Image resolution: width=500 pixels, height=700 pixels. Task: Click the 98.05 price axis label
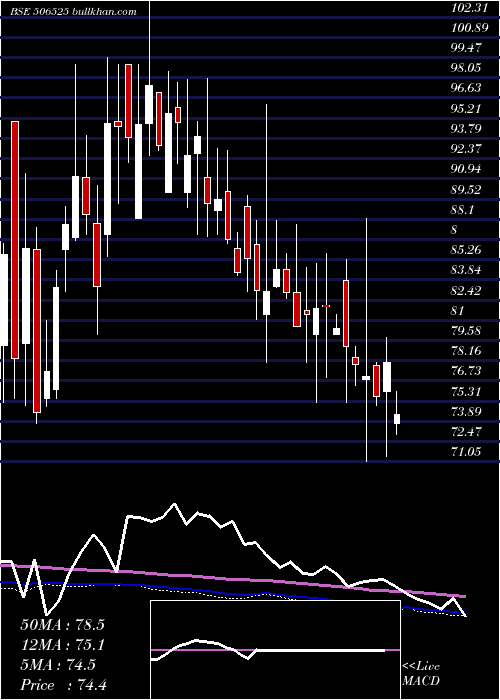tap(467, 68)
